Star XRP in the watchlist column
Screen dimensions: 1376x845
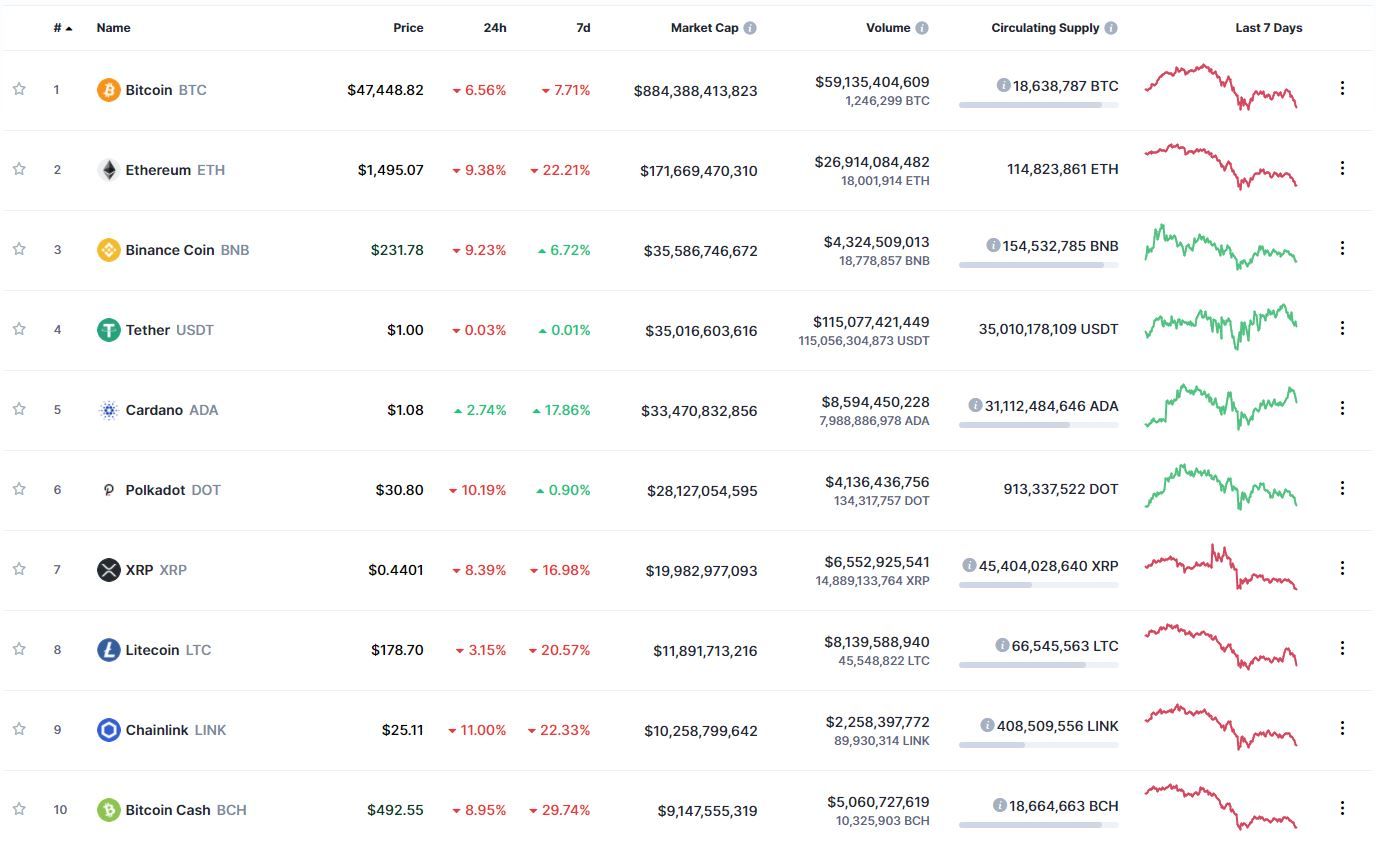pos(19,569)
